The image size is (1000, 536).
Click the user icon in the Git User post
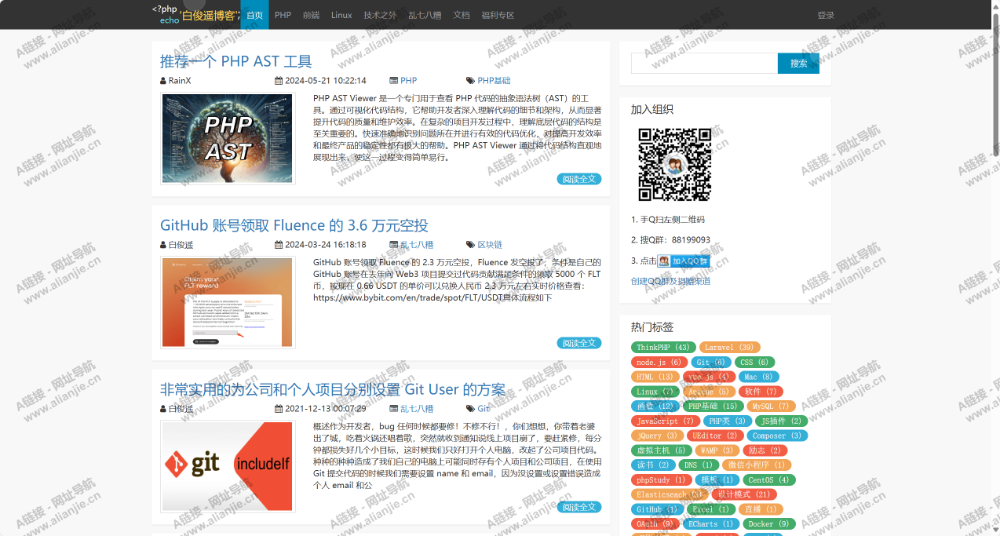pos(163,408)
